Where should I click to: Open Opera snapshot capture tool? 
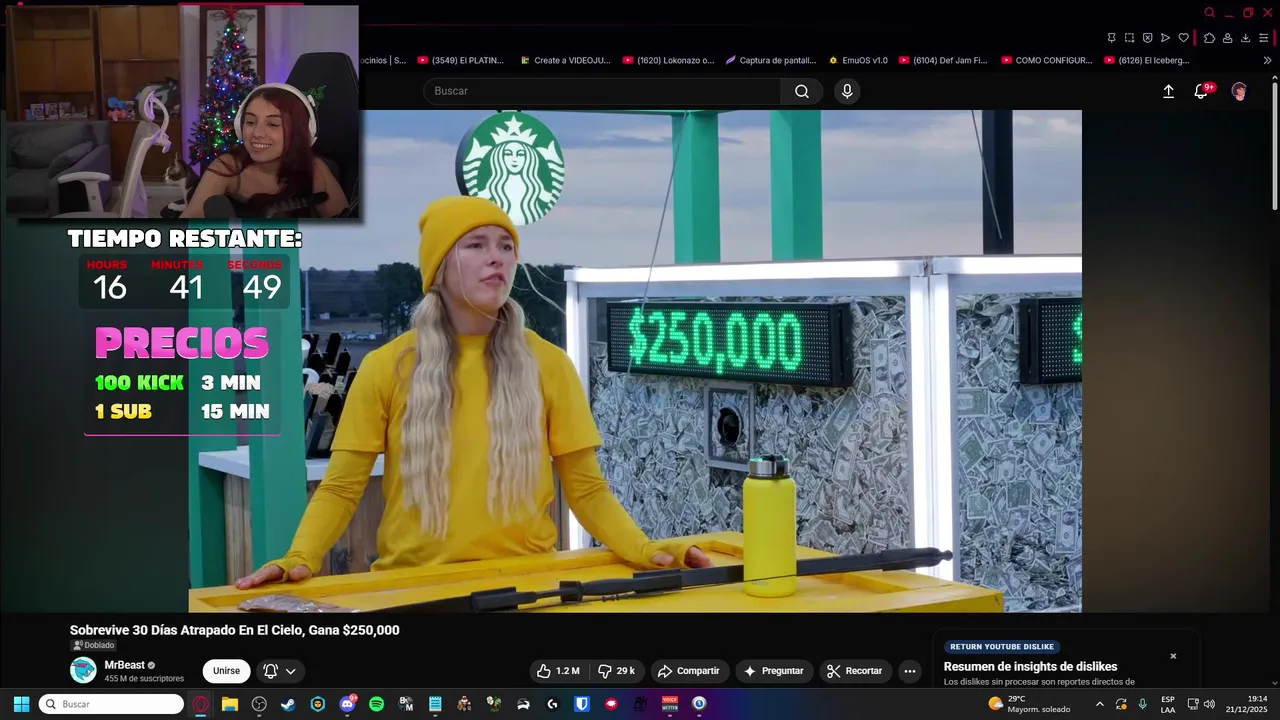pyautogui.click(x=1129, y=38)
